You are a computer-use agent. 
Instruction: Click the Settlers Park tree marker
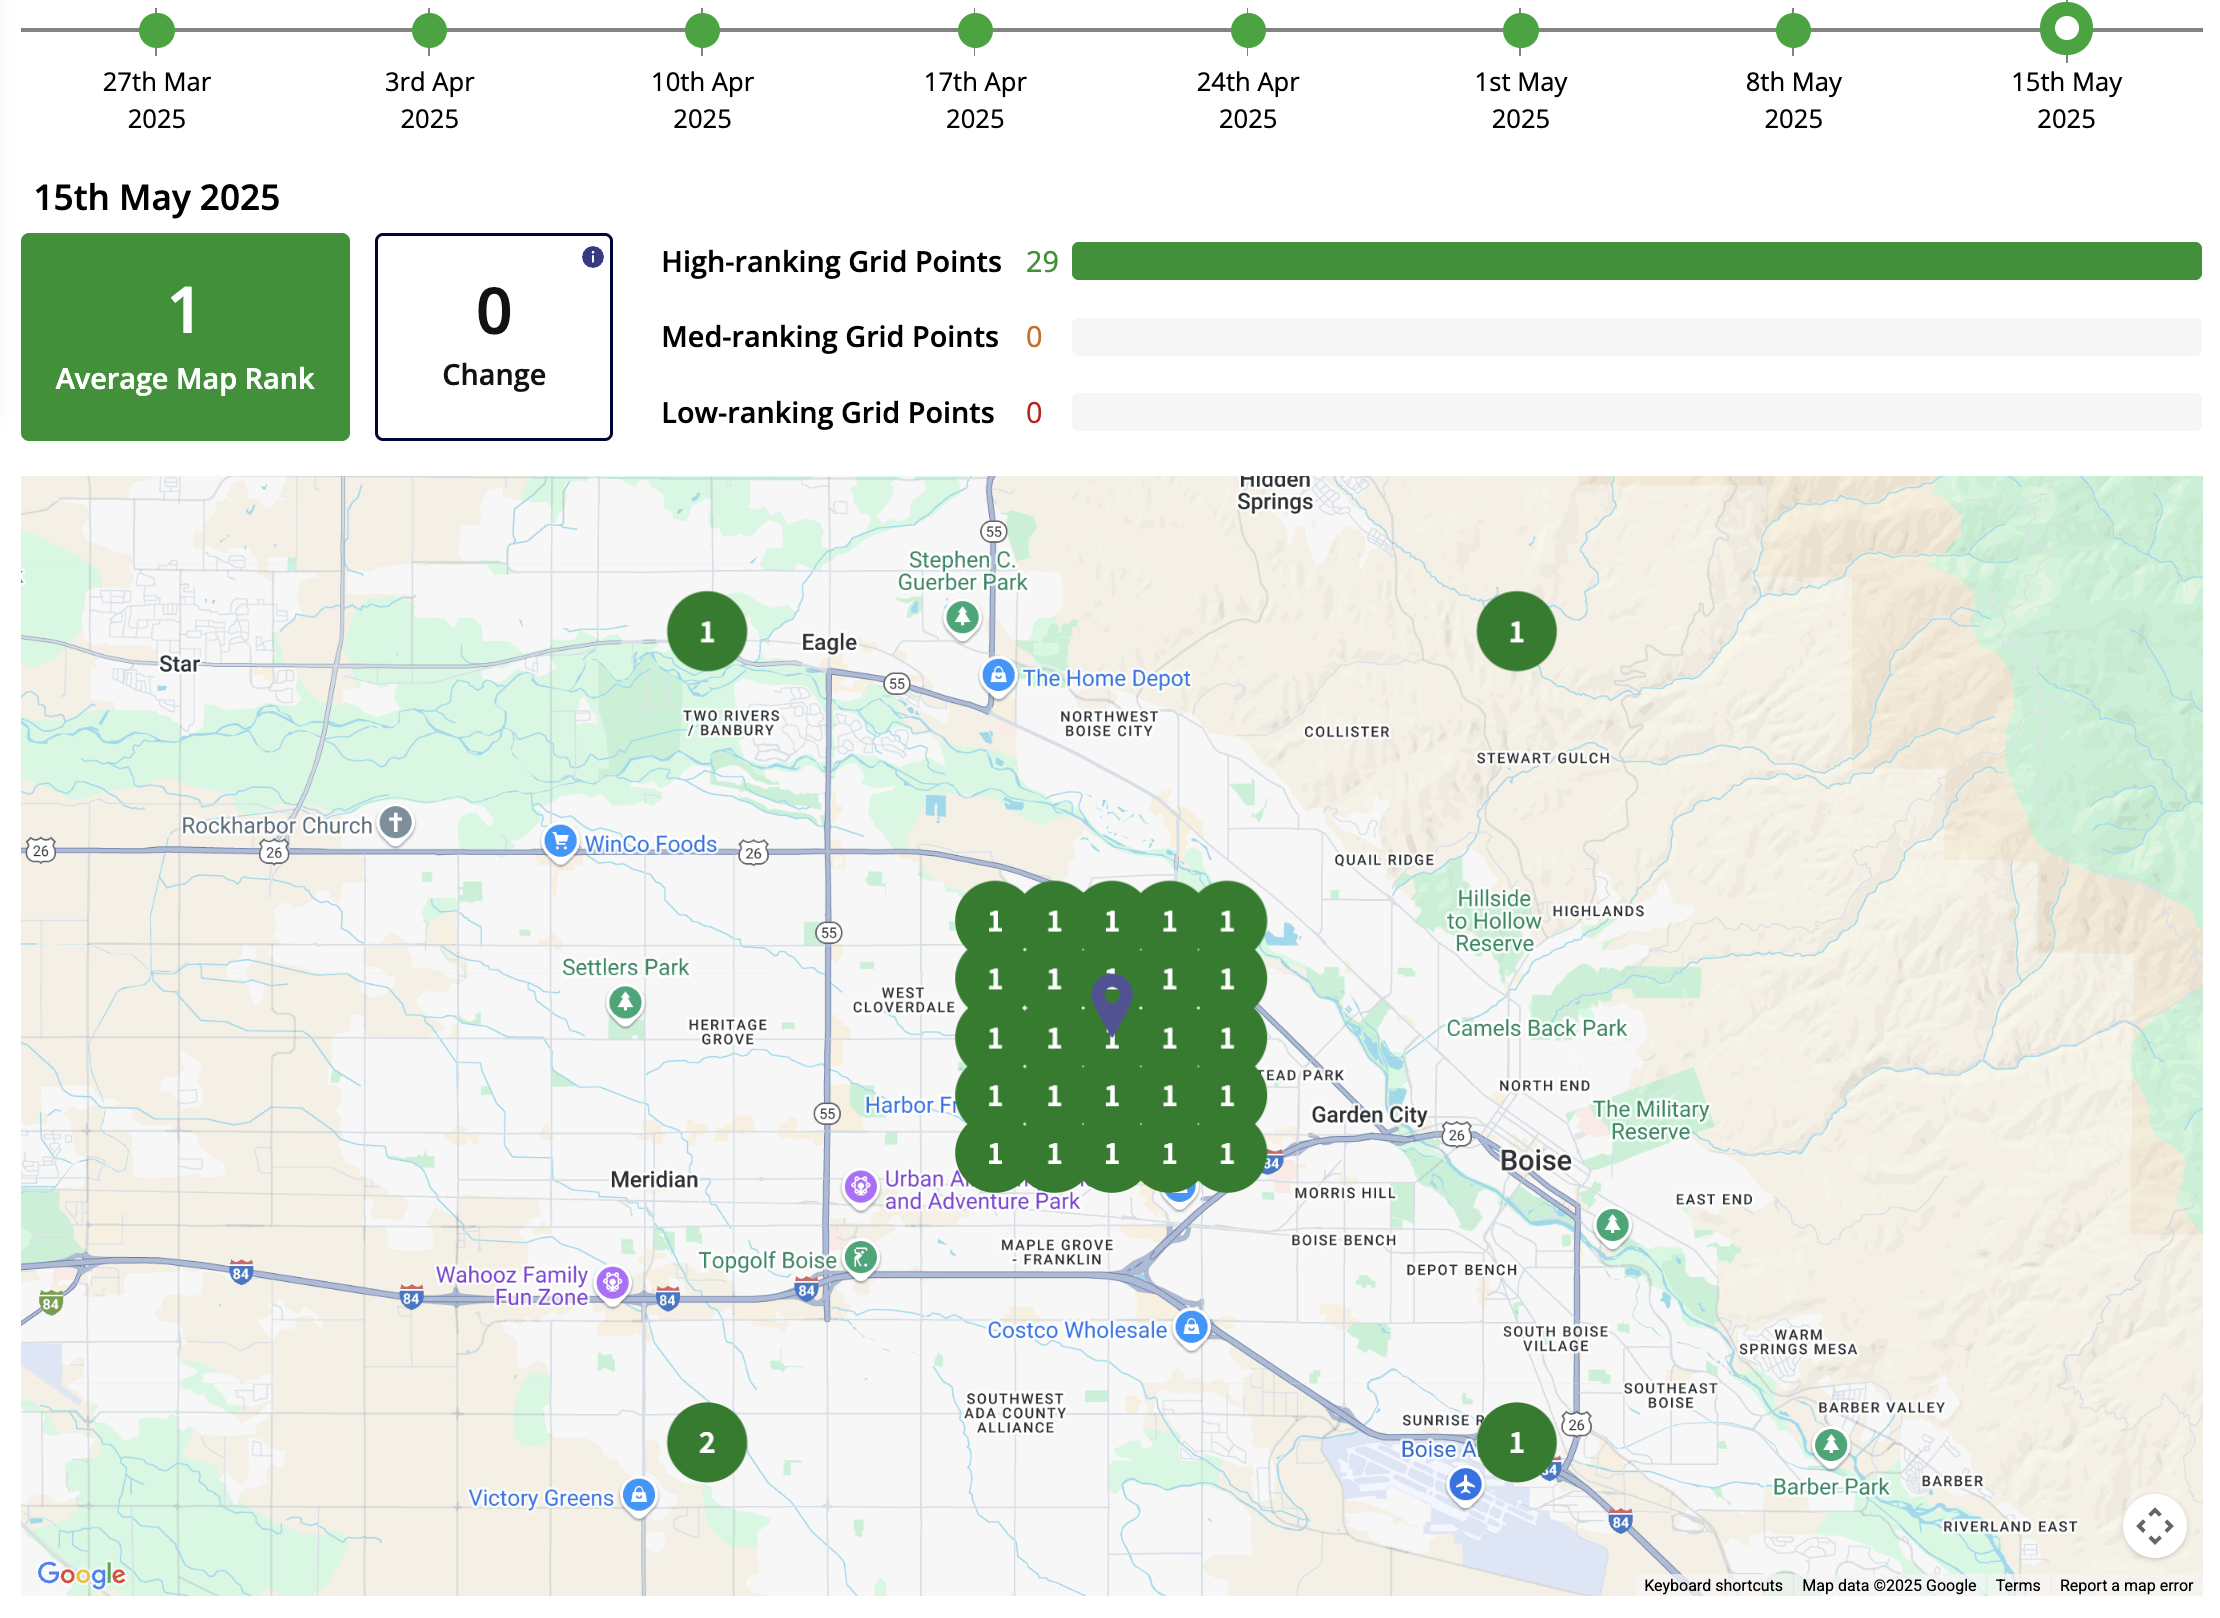[x=625, y=1002]
